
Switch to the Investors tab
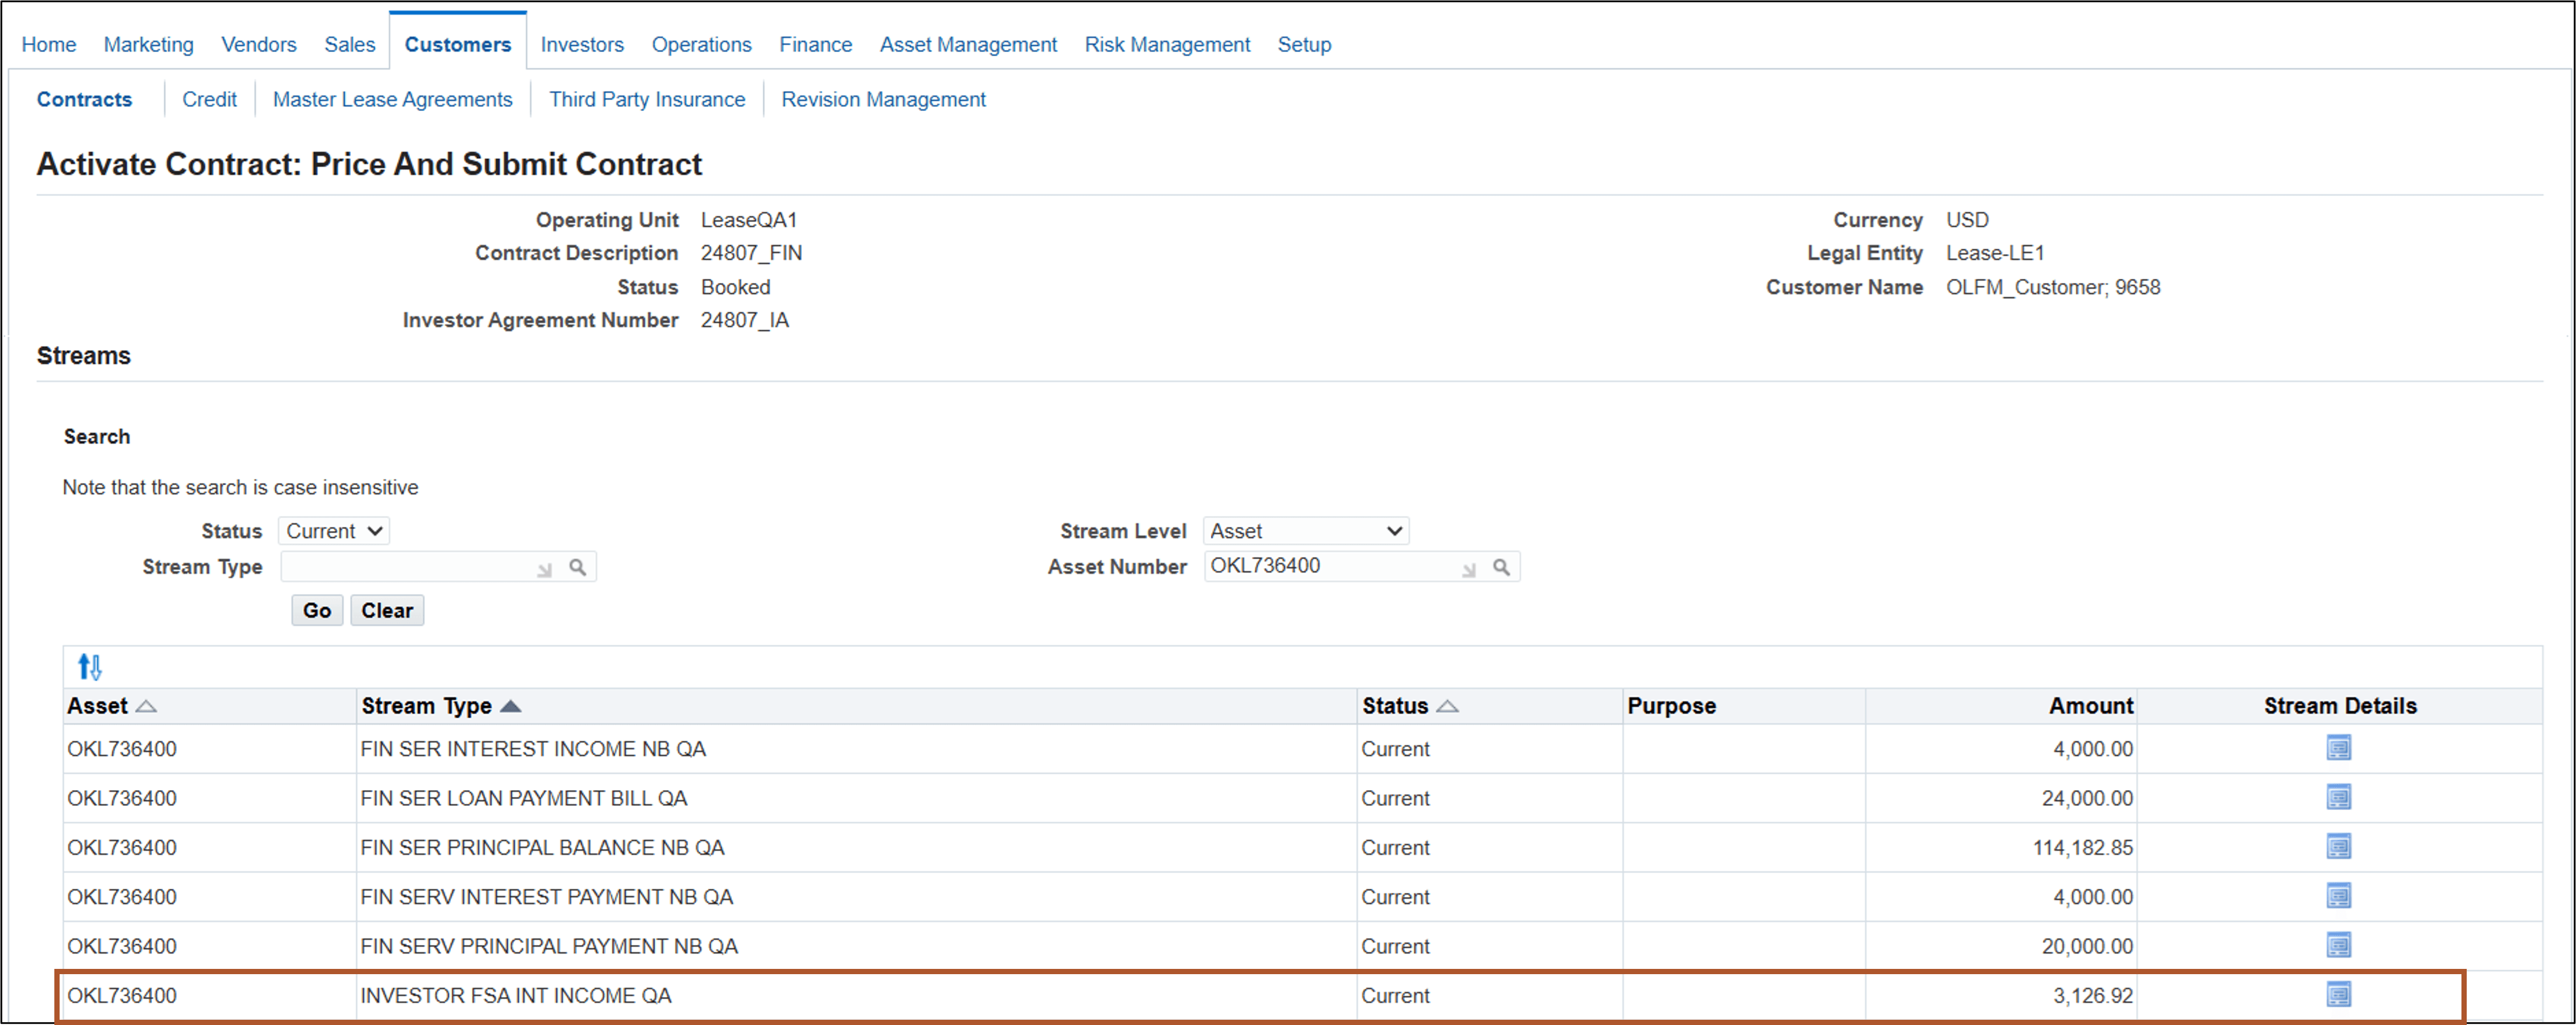[581, 44]
